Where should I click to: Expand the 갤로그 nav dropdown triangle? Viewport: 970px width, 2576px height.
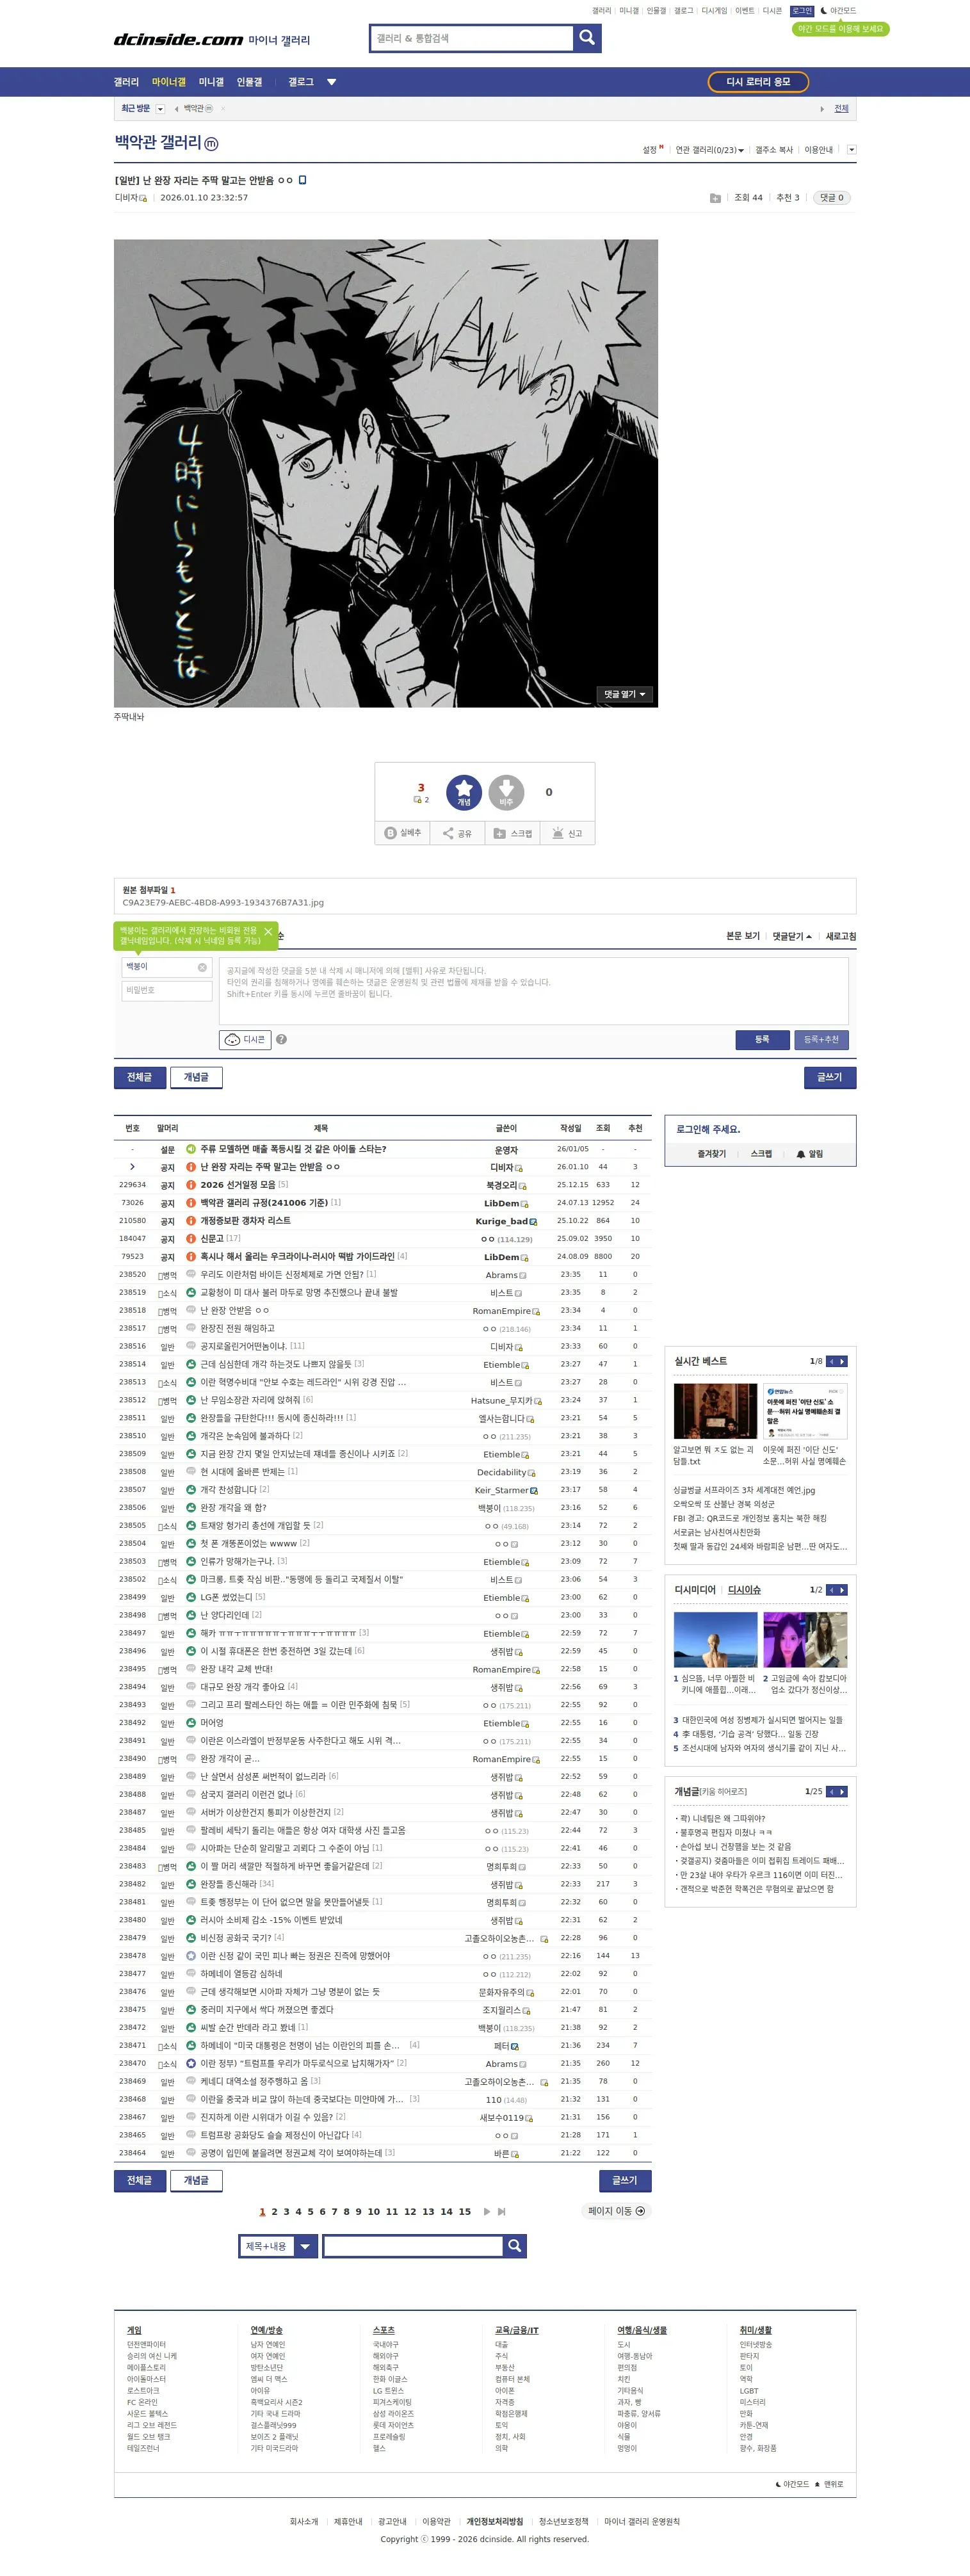click(x=332, y=82)
